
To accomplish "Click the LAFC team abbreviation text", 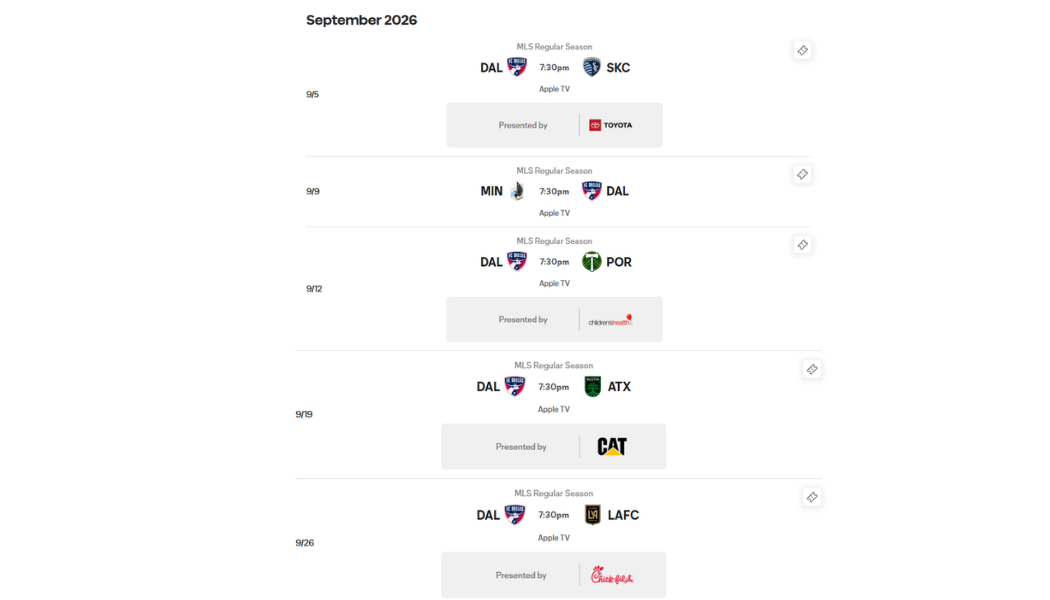I will [x=623, y=515].
